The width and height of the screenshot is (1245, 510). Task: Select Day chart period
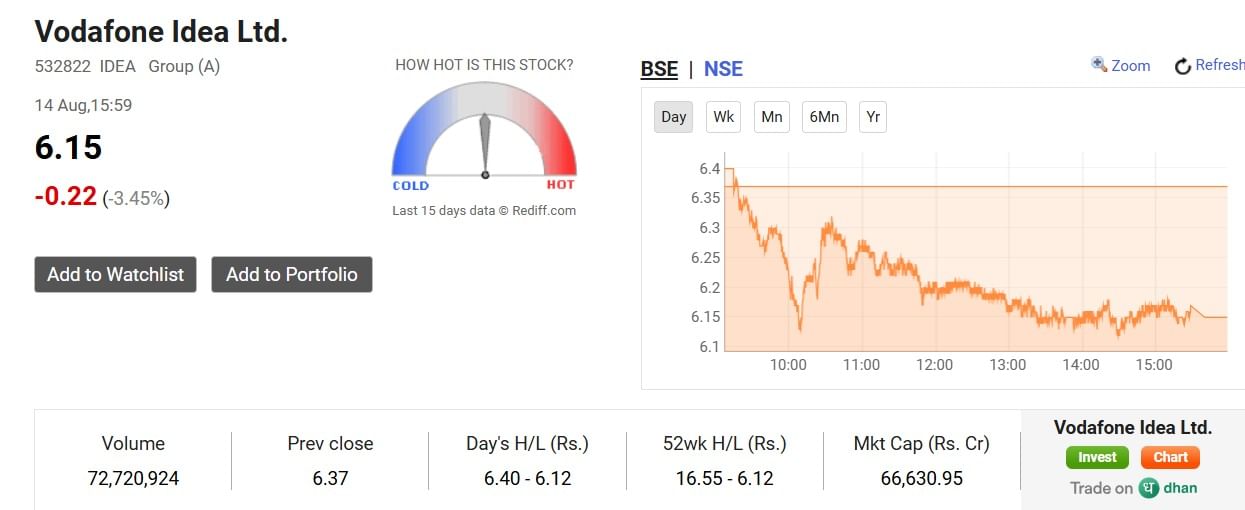point(674,117)
